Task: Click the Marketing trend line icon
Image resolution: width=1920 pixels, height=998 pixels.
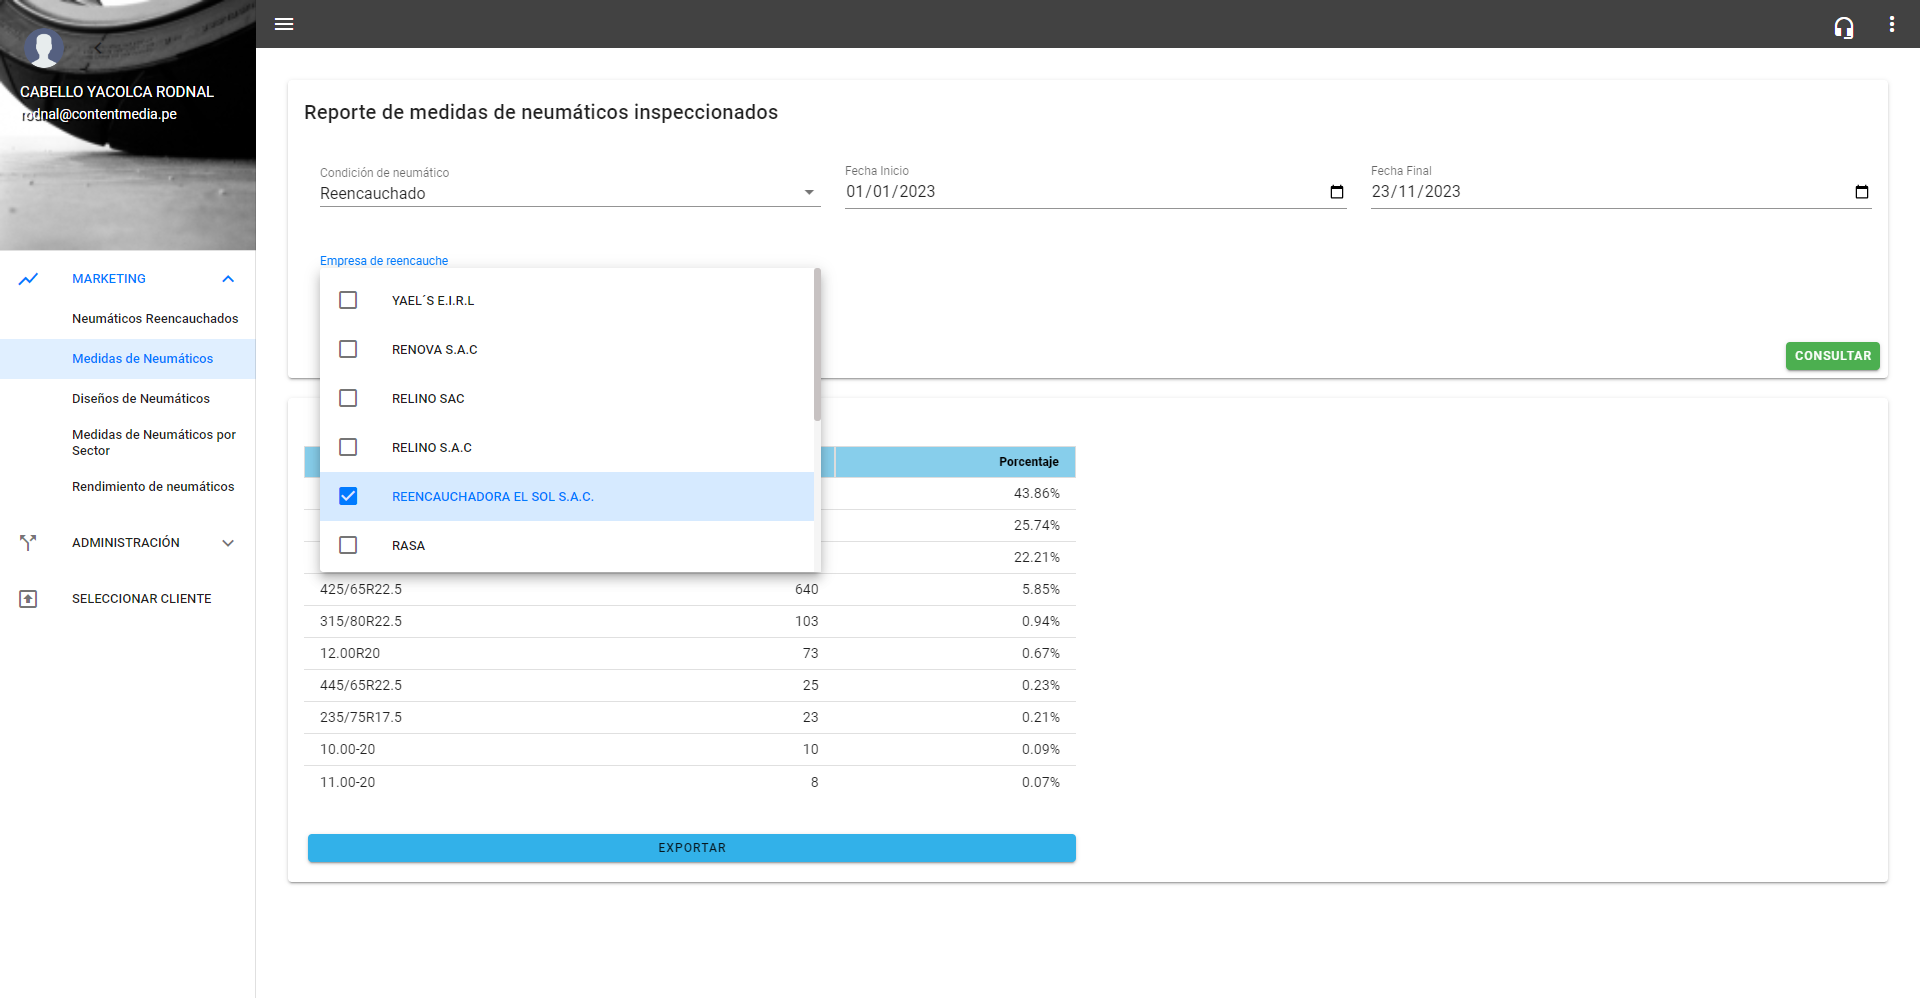Action: (x=28, y=279)
